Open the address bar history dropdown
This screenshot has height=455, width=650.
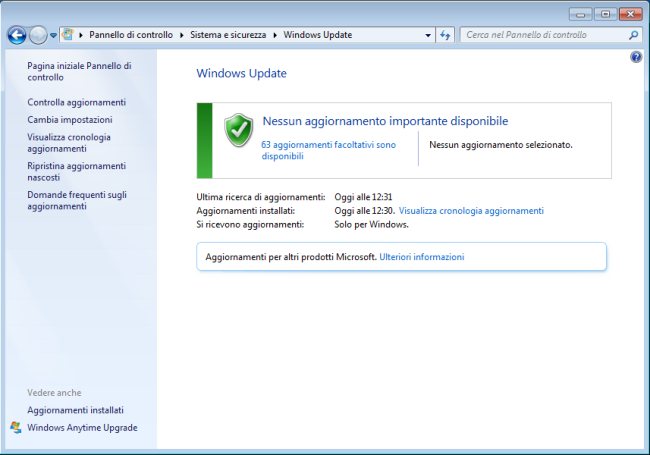pyautogui.click(x=428, y=35)
